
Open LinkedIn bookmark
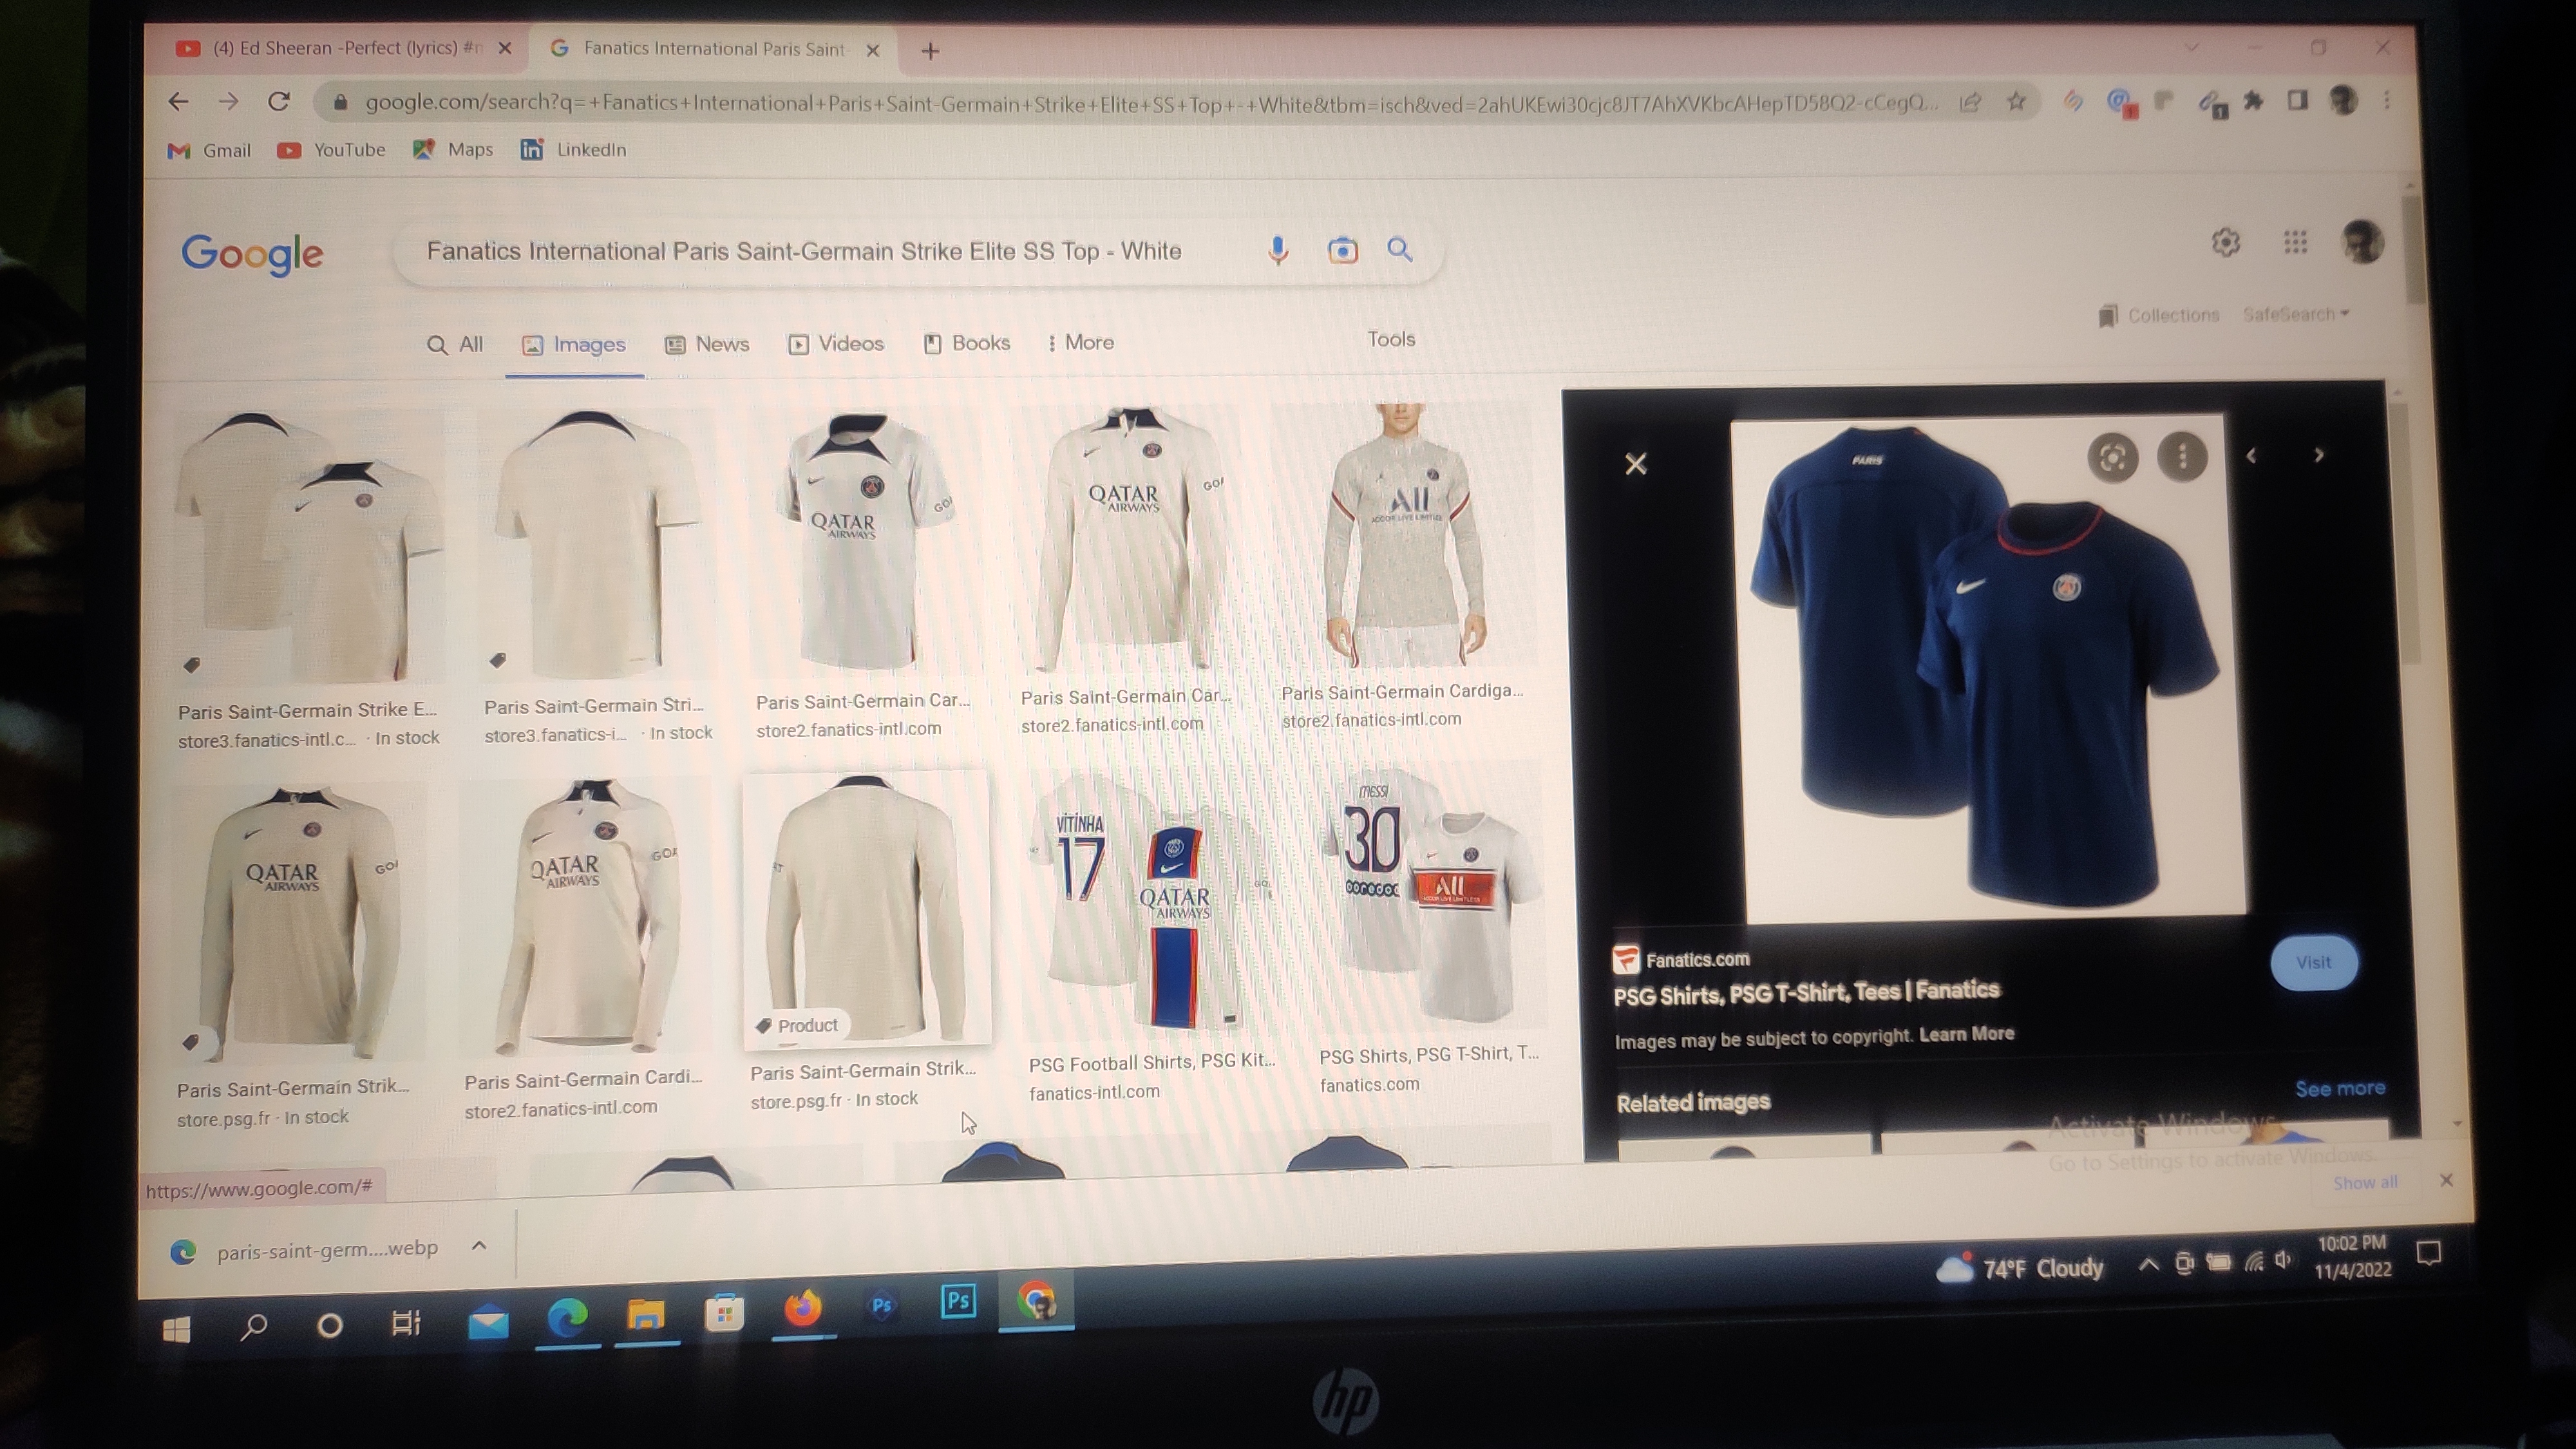click(x=573, y=149)
